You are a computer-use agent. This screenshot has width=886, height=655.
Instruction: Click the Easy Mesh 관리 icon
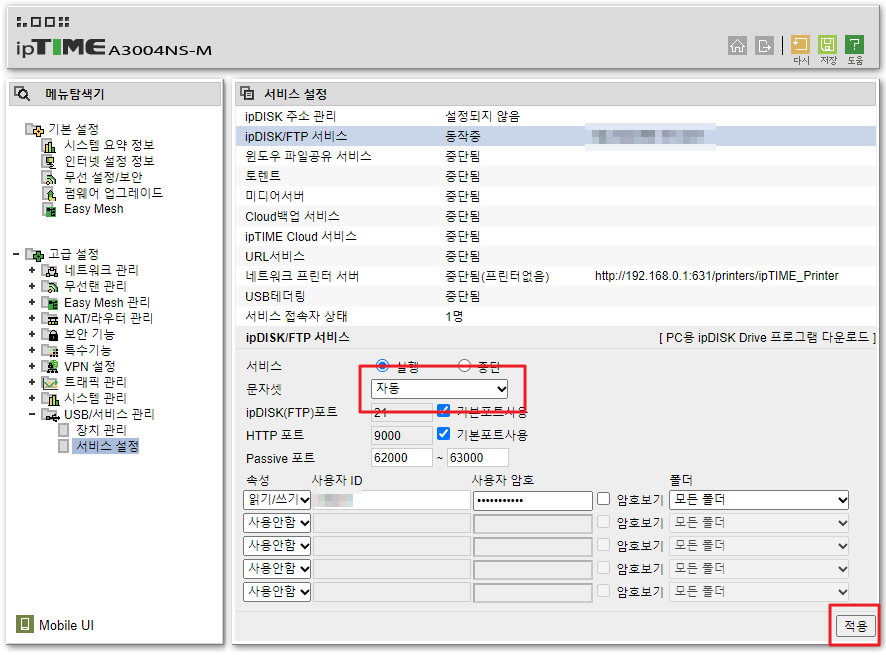pos(50,303)
